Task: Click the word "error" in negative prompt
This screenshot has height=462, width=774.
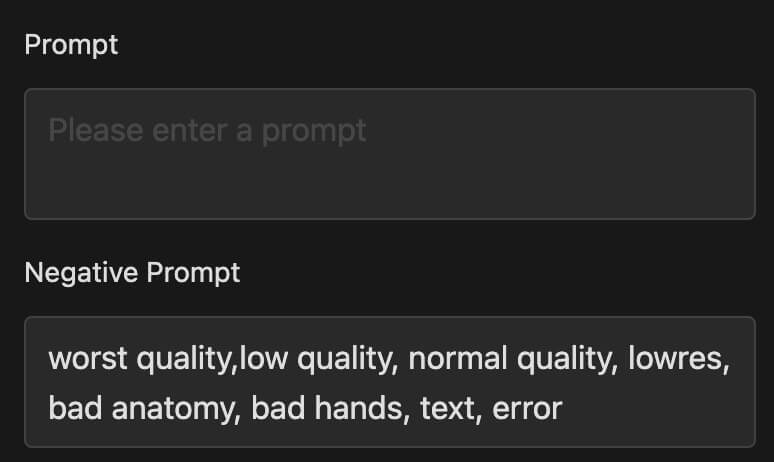Action: (x=527, y=410)
